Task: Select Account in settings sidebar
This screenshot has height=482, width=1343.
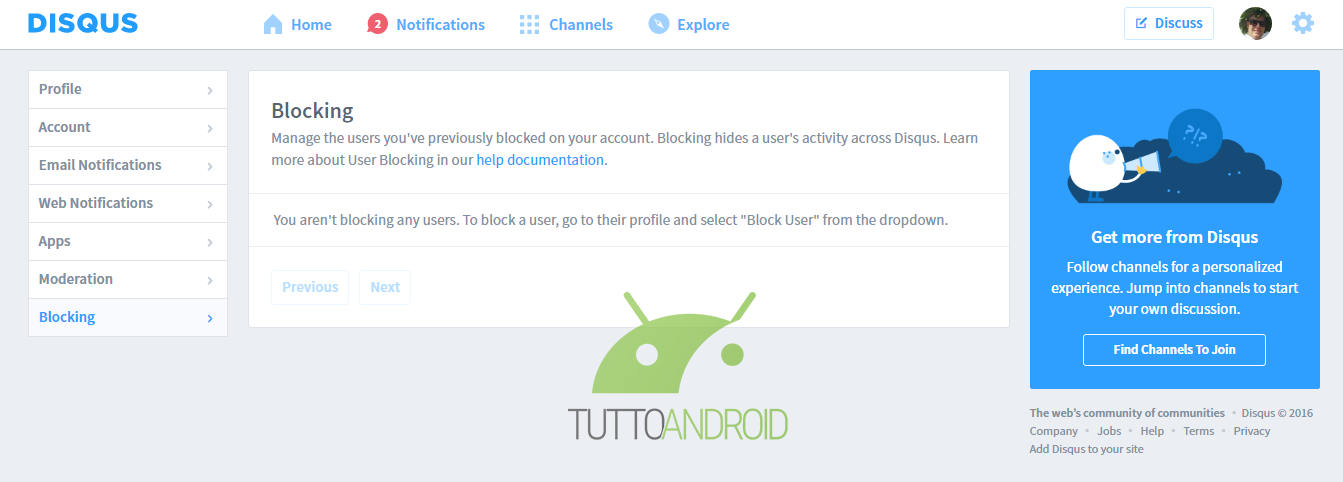Action: point(128,128)
